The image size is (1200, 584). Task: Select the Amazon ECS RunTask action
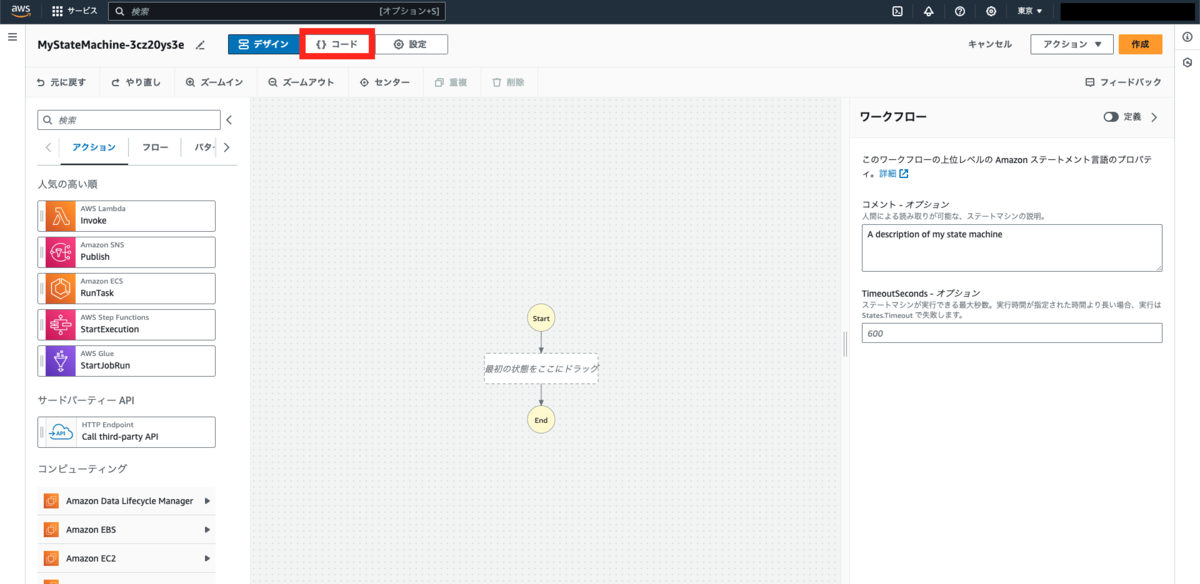[x=126, y=288]
